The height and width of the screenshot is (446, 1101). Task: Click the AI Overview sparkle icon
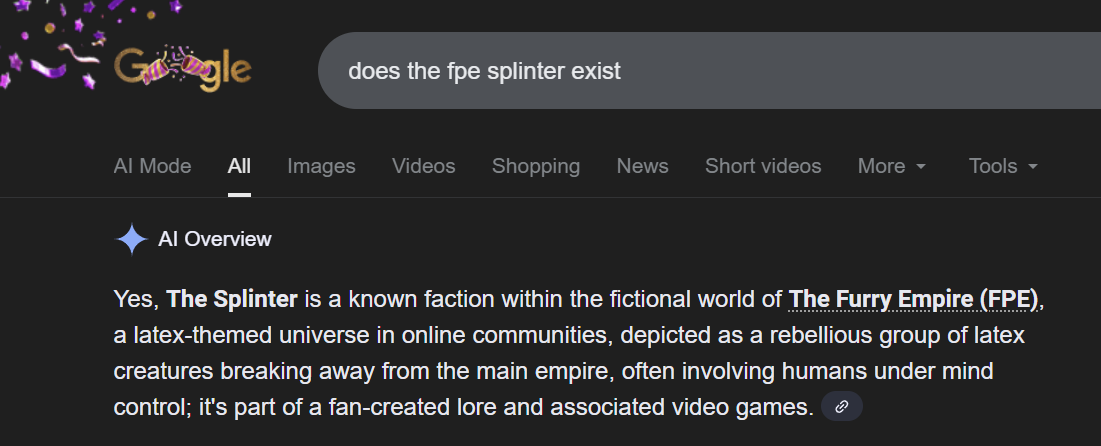click(132, 240)
